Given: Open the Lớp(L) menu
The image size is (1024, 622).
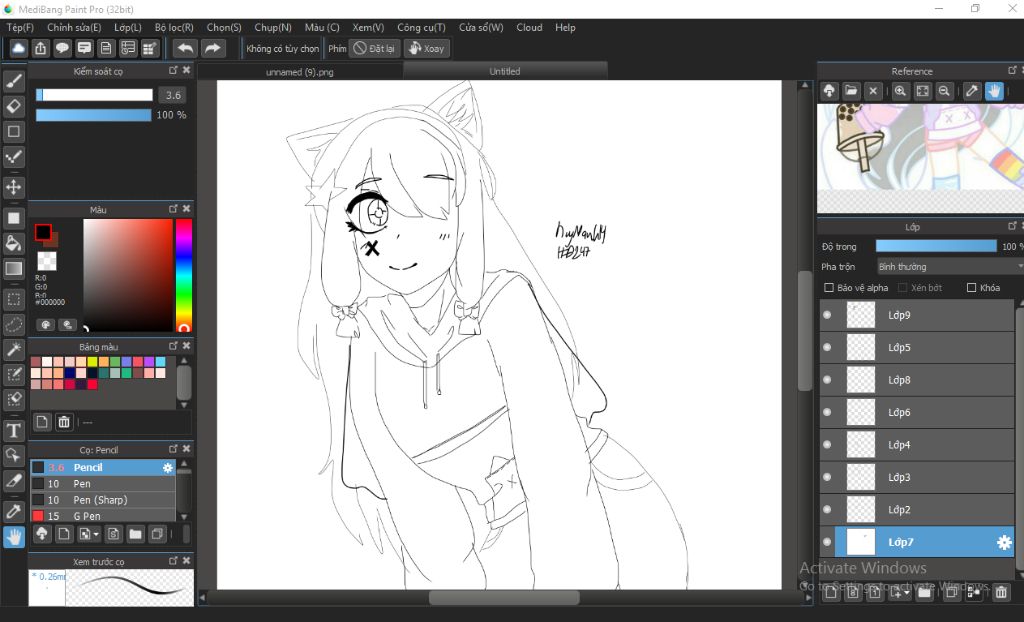Looking at the screenshot, I should (127, 27).
